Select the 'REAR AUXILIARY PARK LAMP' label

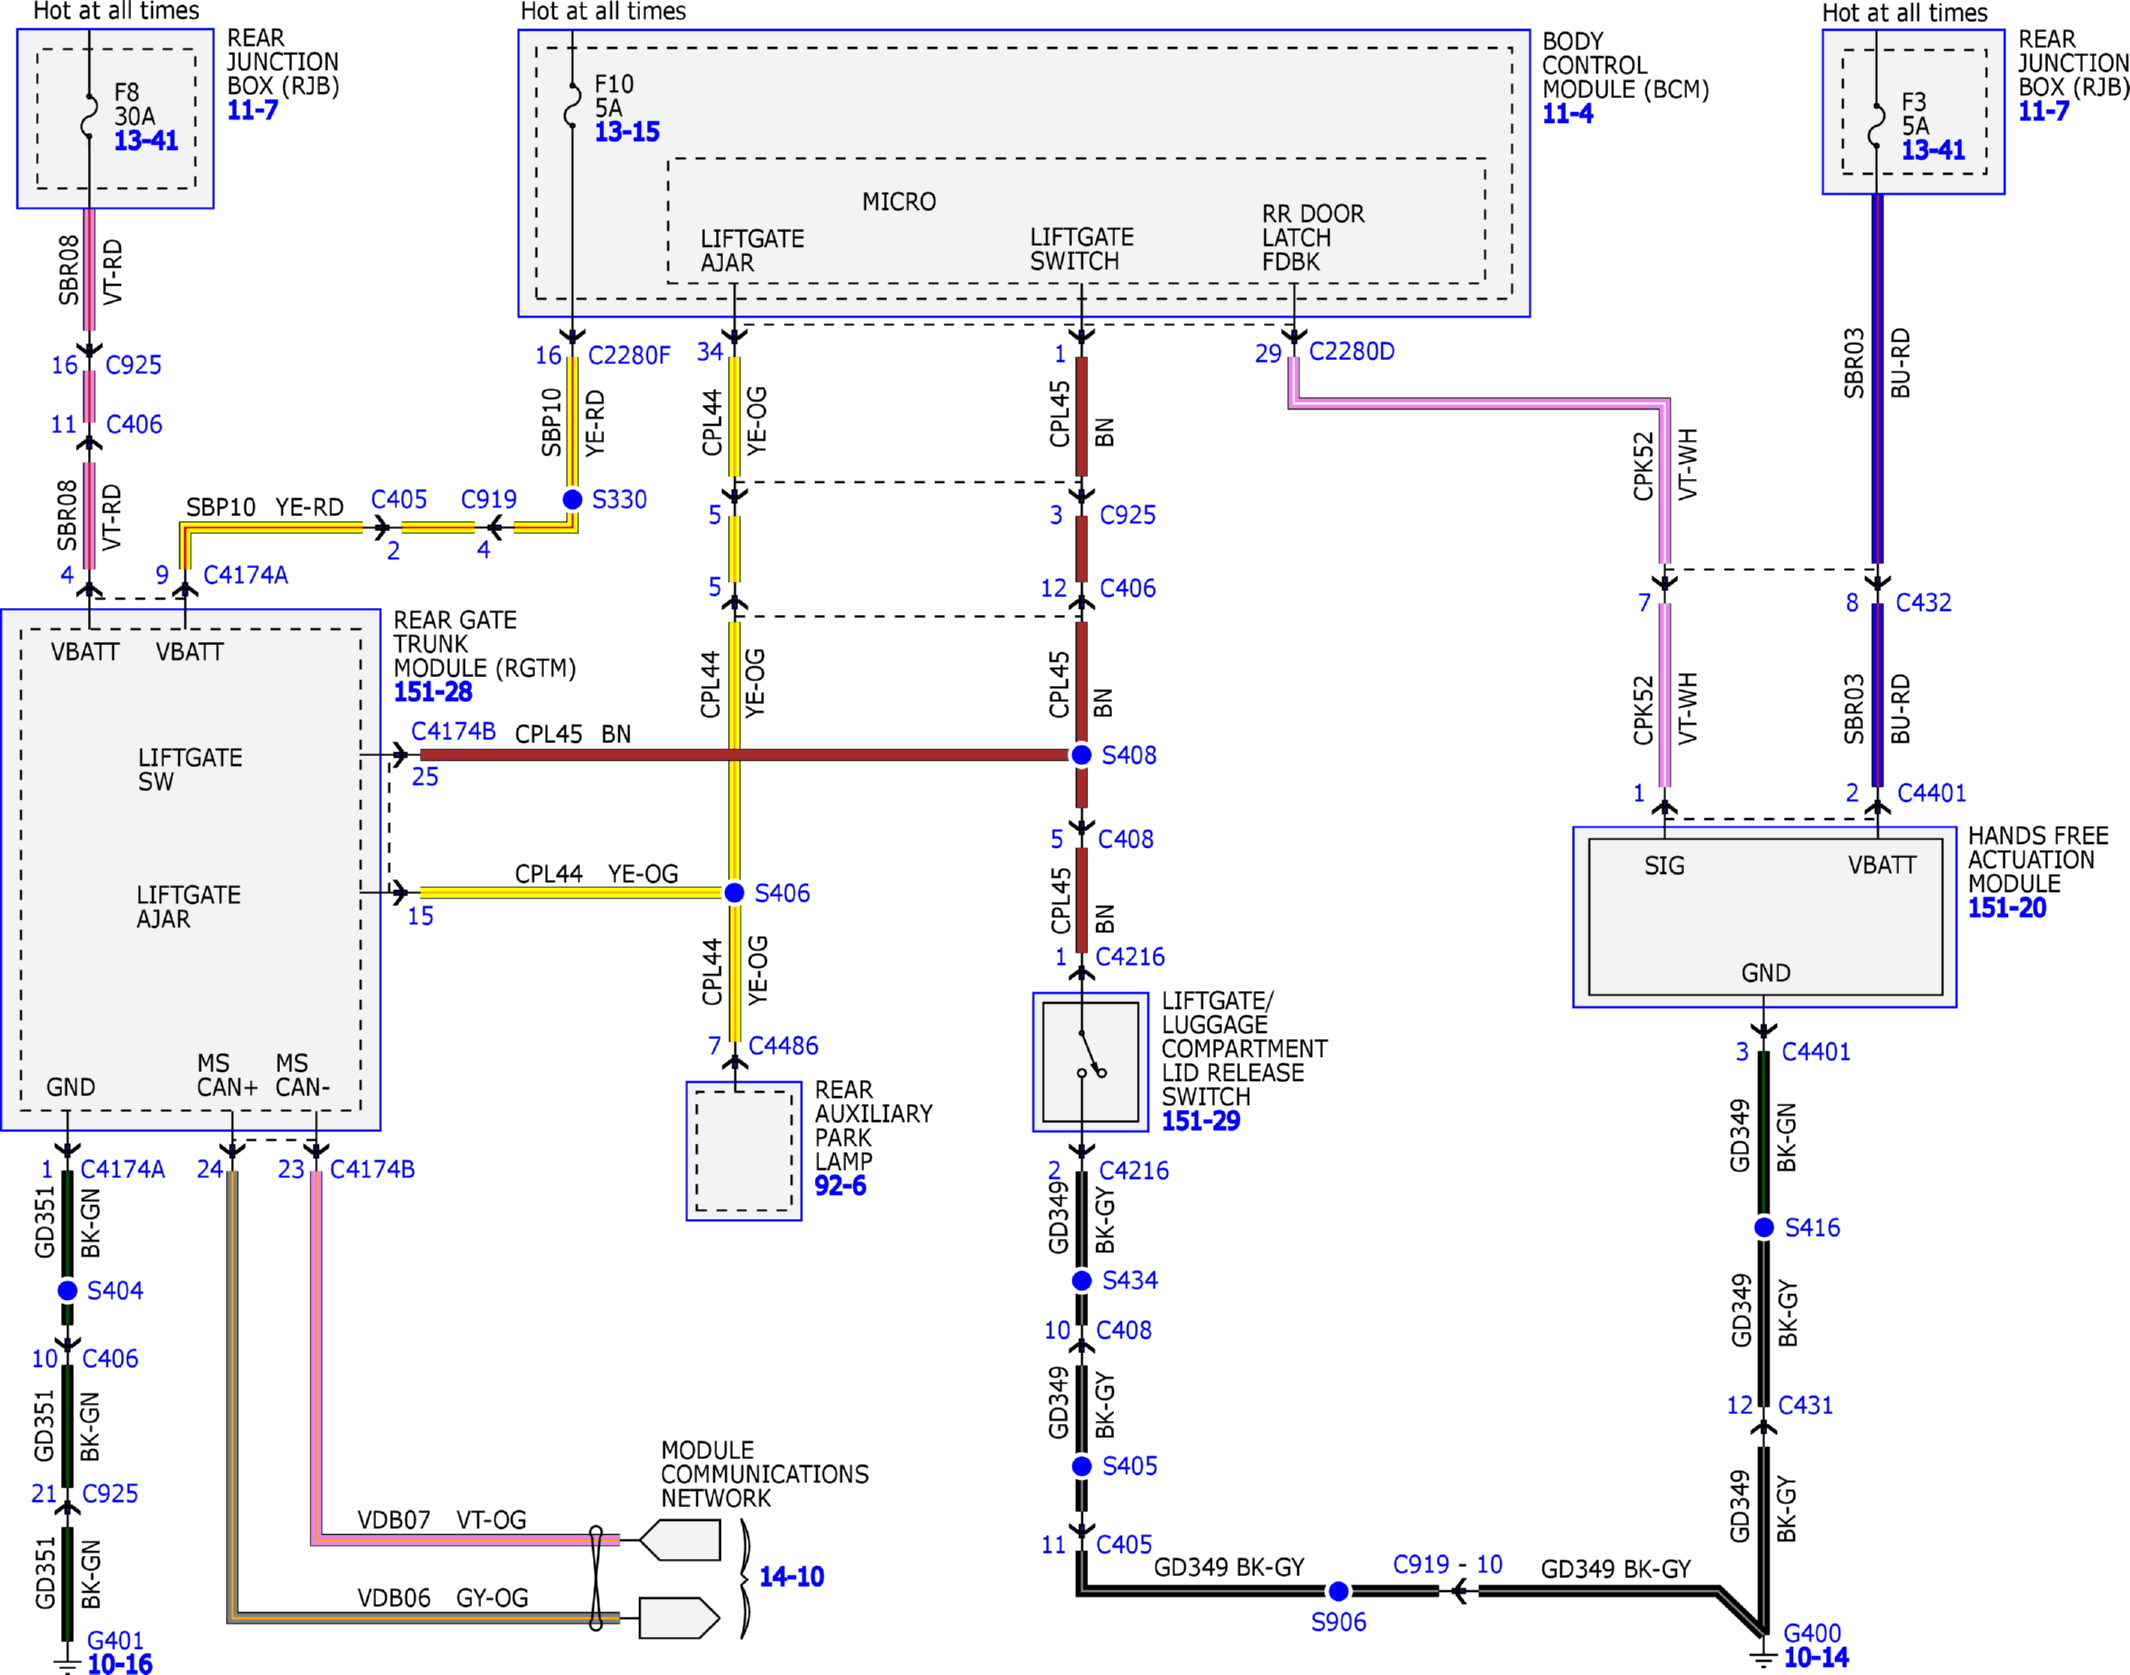tap(874, 1126)
